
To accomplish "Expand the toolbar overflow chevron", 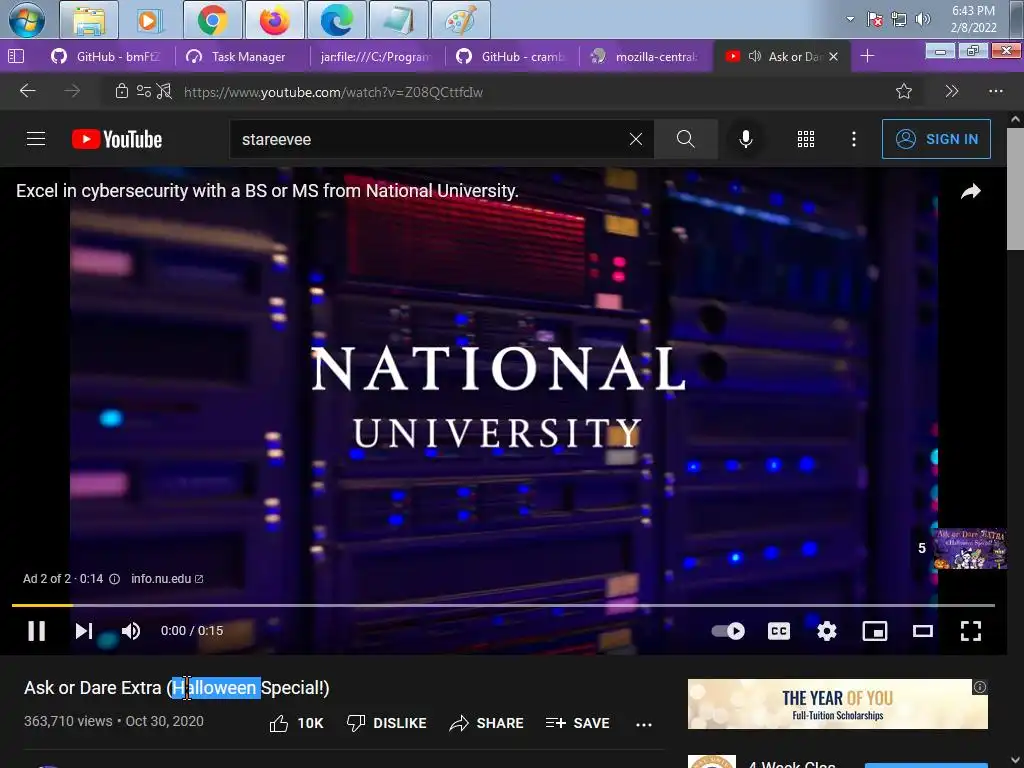I will pyautogui.click(x=952, y=91).
